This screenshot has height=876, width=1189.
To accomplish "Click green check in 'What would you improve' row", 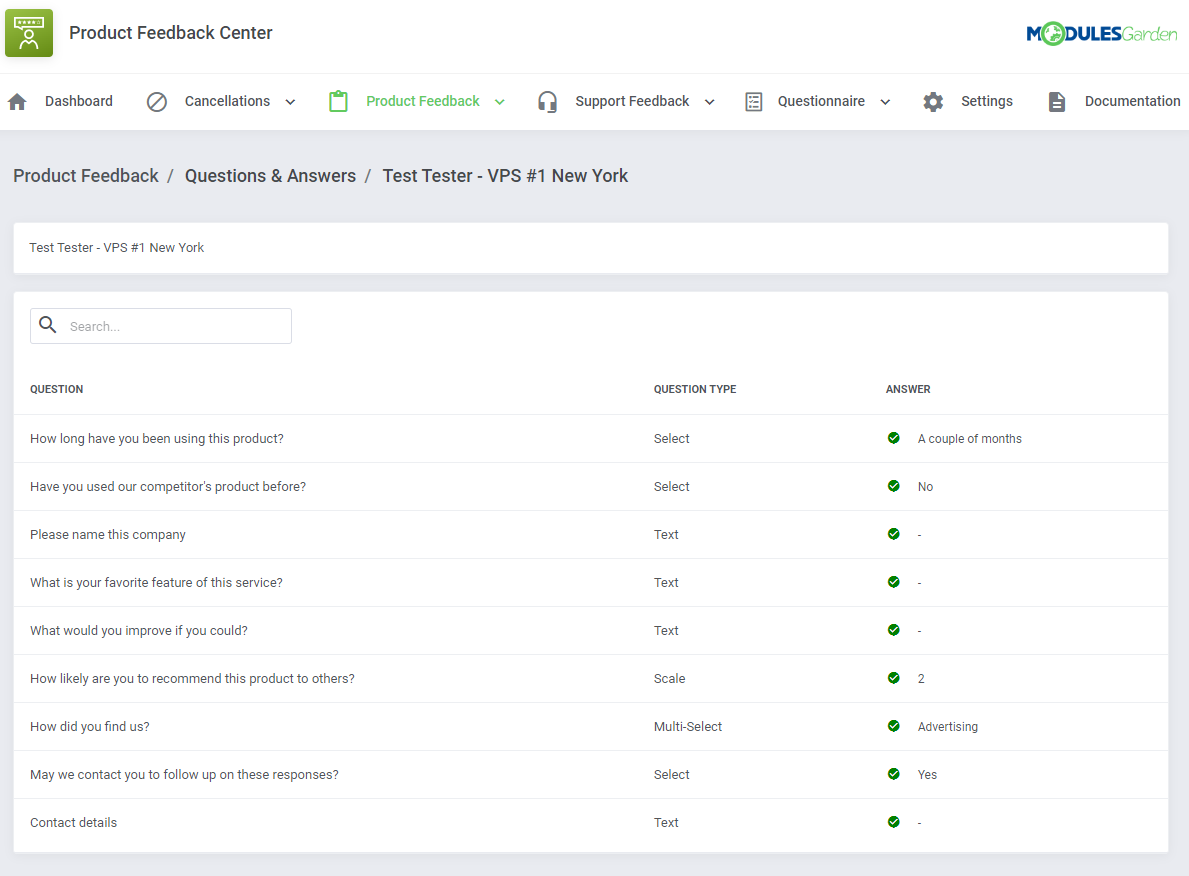I will pyautogui.click(x=894, y=630).
